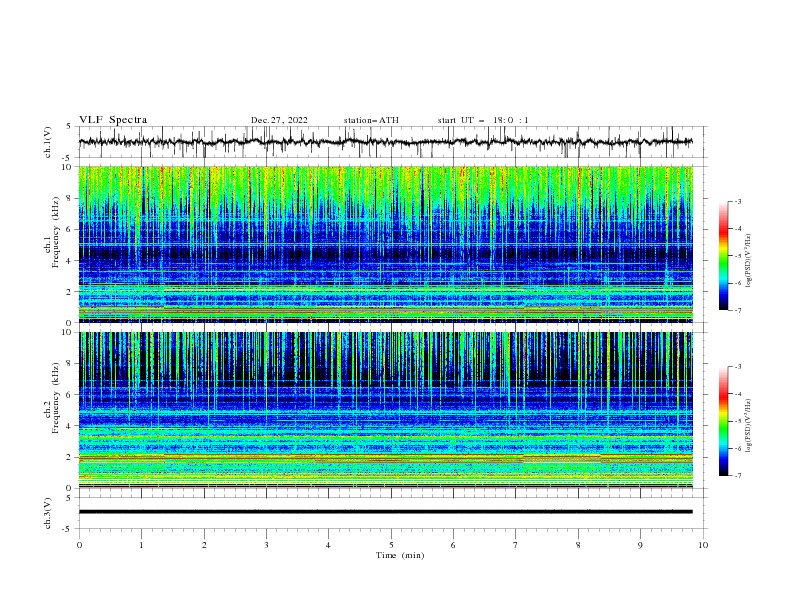This screenshot has height=612, width=792.
Task: Click the 'start UT = 18:0 :1' label
Action: tap(483, 120)
